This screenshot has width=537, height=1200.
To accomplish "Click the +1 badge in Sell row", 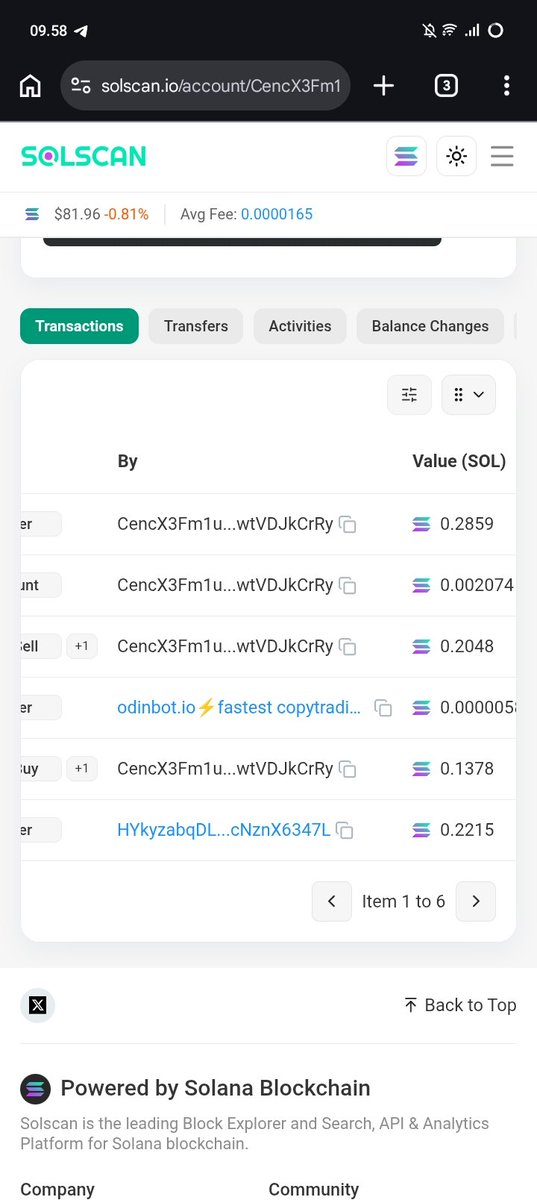I will point(82,646).
